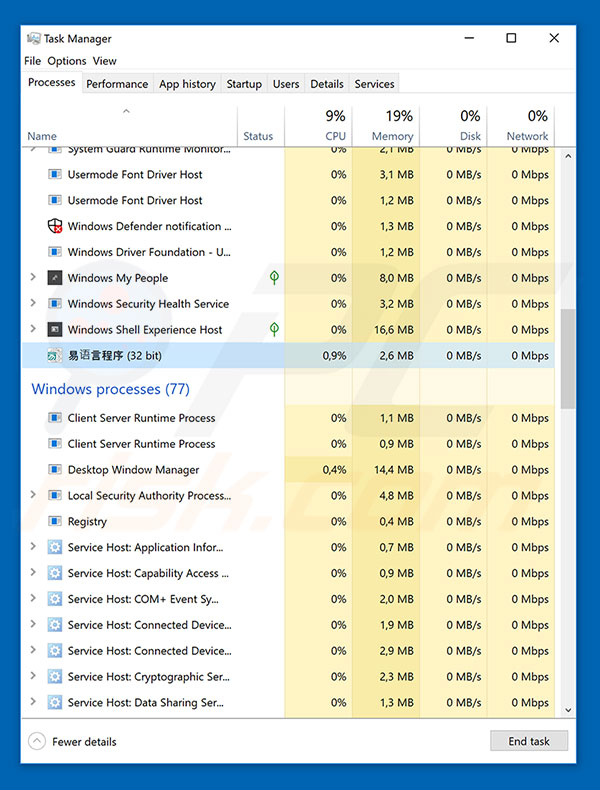Click the scrollbar down arrow
The height and width of the screenshot is (790, 600).
click(x=568, y=710)
